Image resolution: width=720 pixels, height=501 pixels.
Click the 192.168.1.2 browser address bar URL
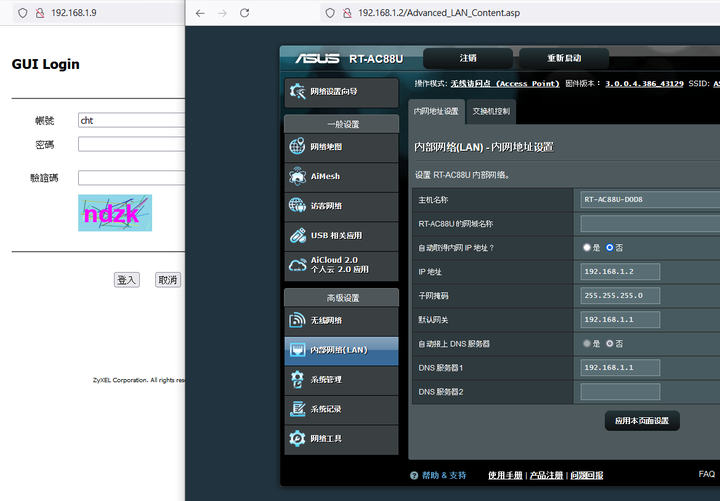tap(439, 13)
